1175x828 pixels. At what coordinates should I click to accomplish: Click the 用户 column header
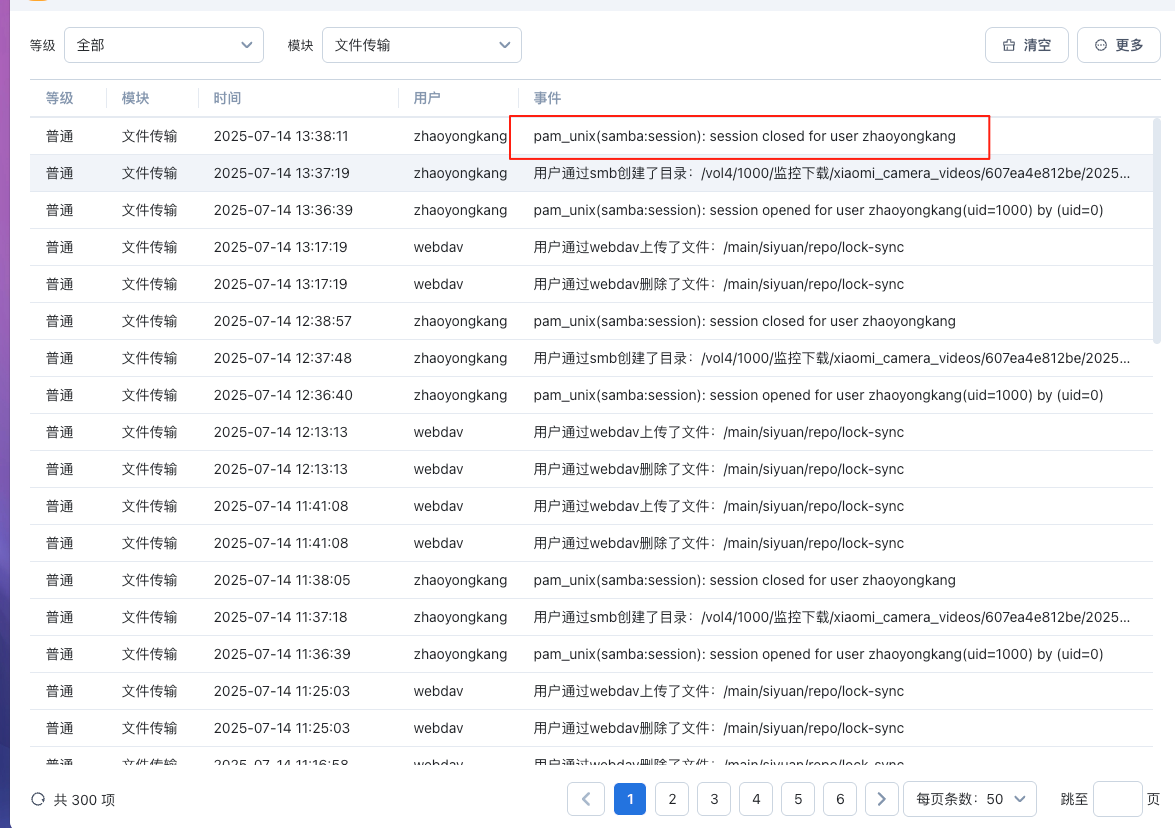[x=427, y=98]
